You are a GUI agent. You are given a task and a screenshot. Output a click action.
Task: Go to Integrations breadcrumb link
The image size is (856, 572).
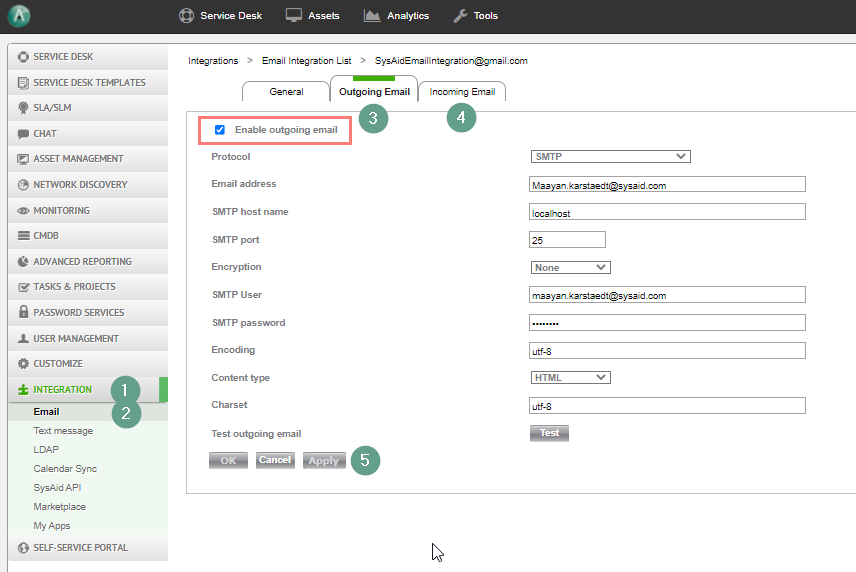coord(213,61)
